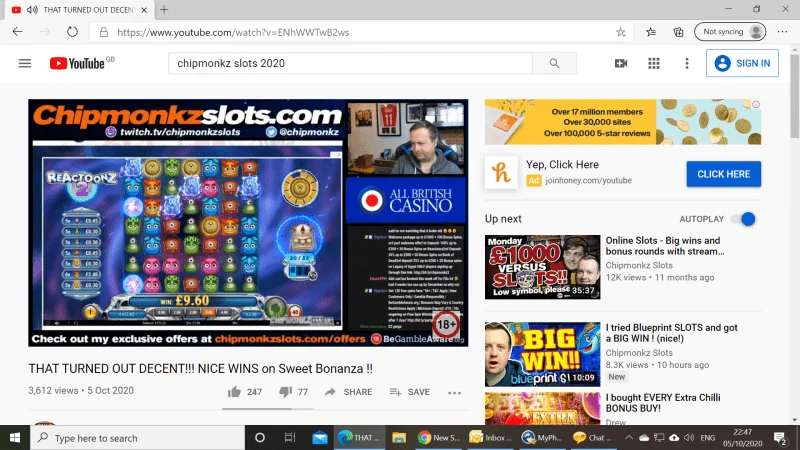Click the Not syncing profile button
800x450 pixels.
pos(730,32)
